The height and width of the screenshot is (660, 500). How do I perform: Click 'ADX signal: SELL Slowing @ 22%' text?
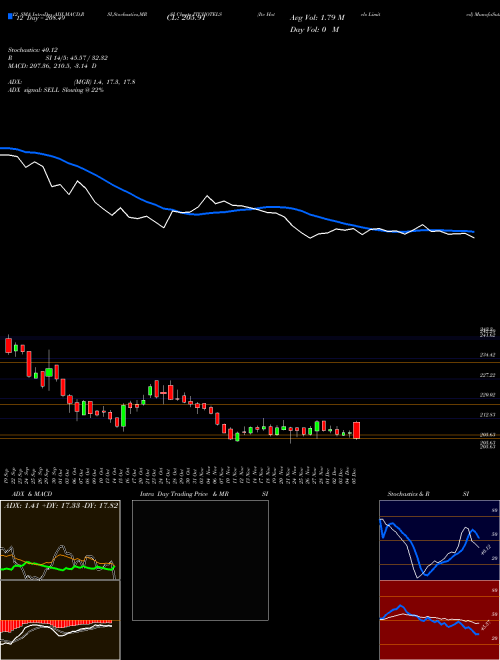pyautogui.click(x=56, y=90)
